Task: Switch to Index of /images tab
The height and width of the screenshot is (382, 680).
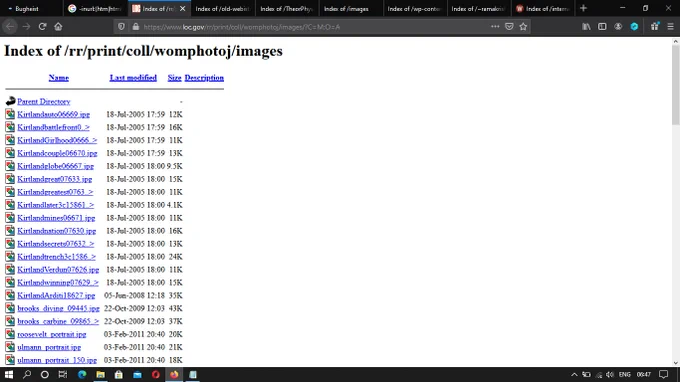Action: [350, 8]
